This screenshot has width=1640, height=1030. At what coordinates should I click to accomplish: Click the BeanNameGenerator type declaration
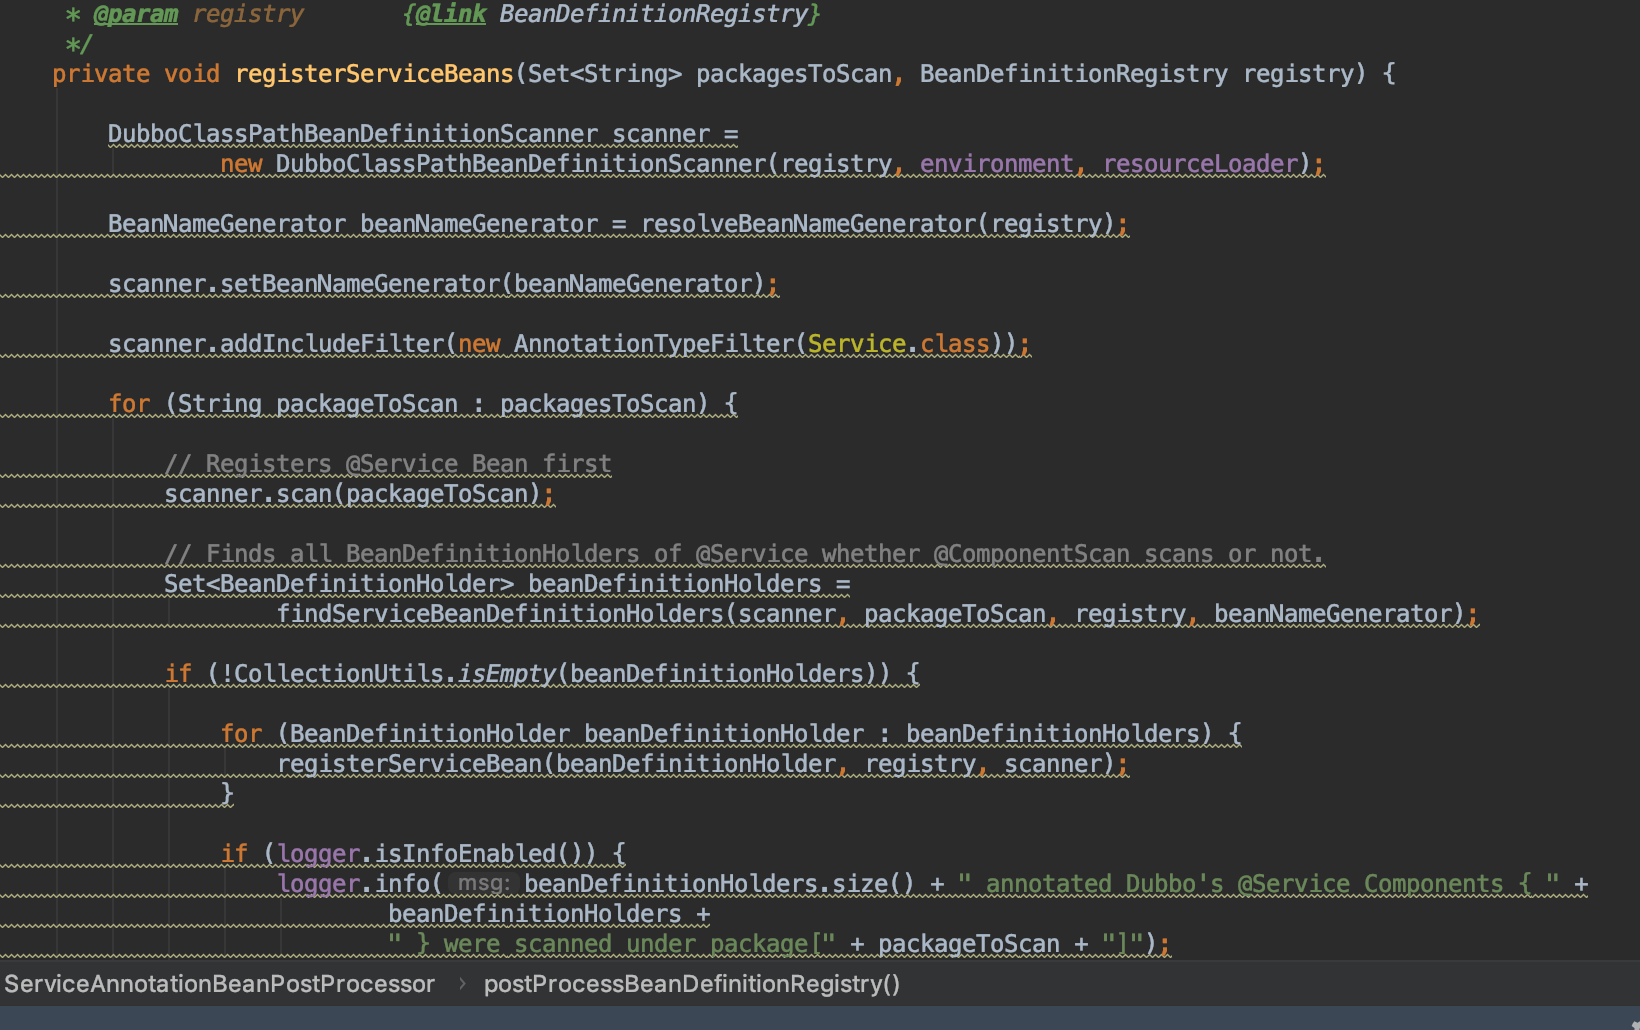[227, 224]
